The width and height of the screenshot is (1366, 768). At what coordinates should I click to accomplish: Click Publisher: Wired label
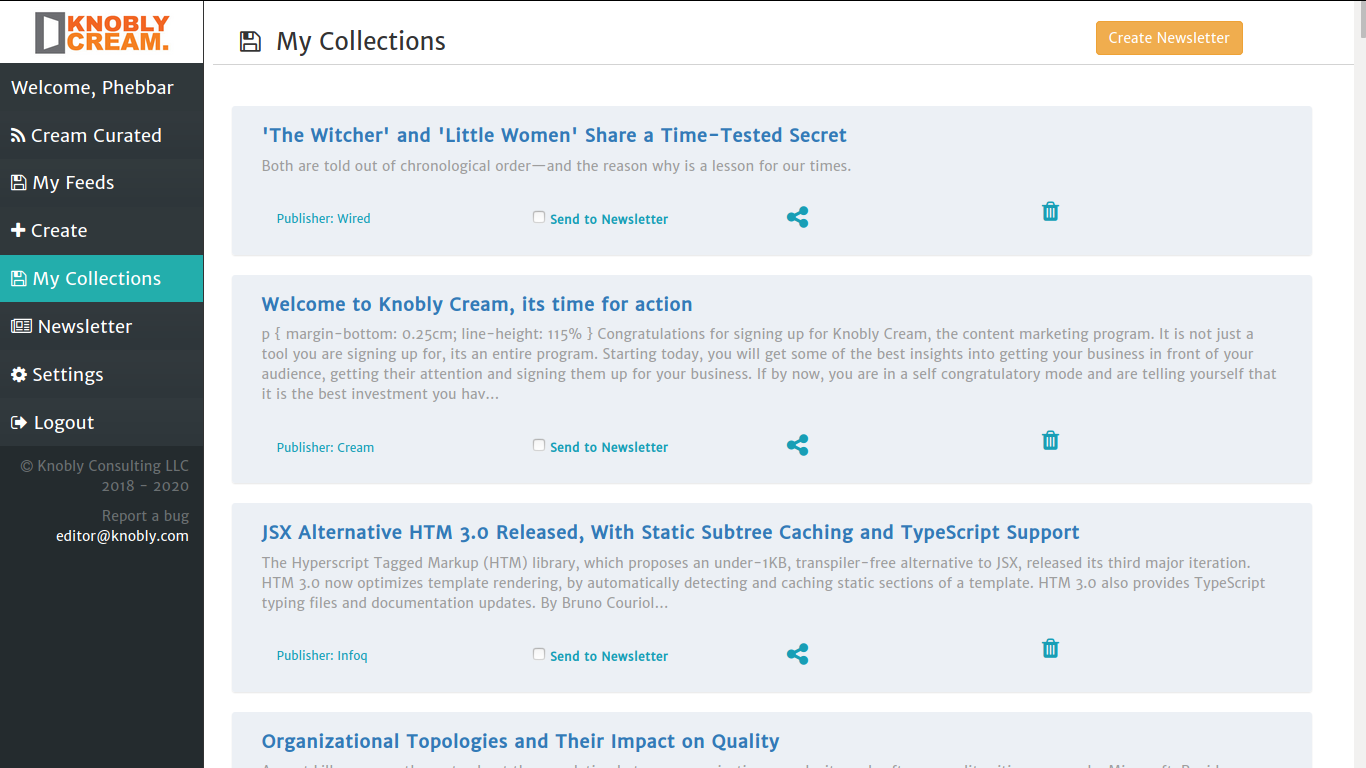coord(323,218)
